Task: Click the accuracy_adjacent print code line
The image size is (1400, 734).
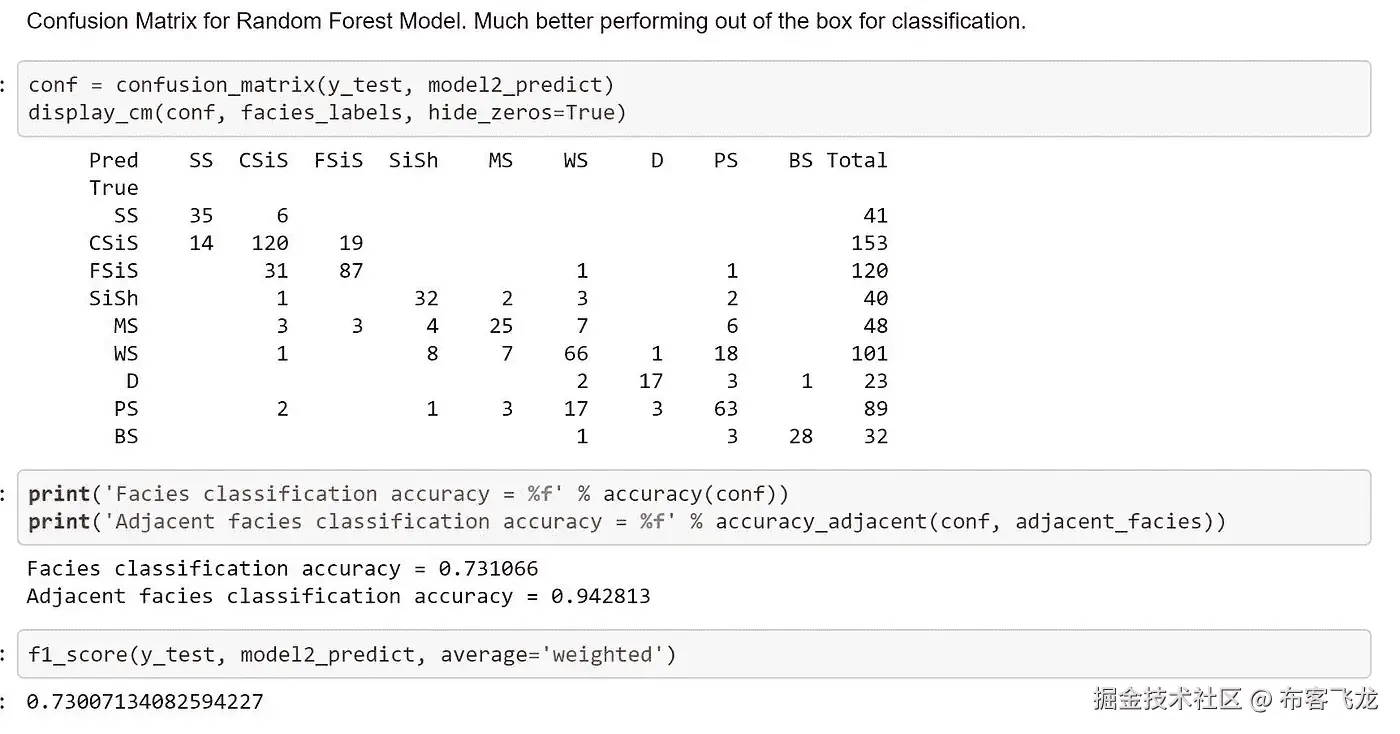Action: click(x=626, y=521)
